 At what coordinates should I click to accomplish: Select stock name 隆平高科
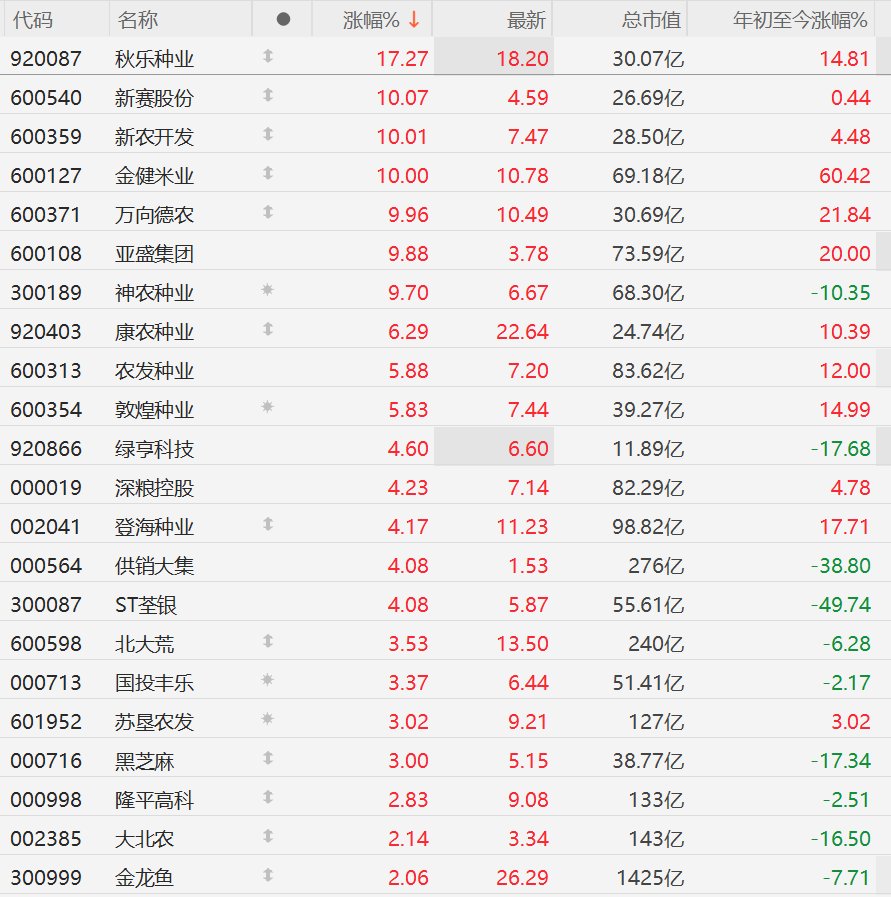coord(154,800)
